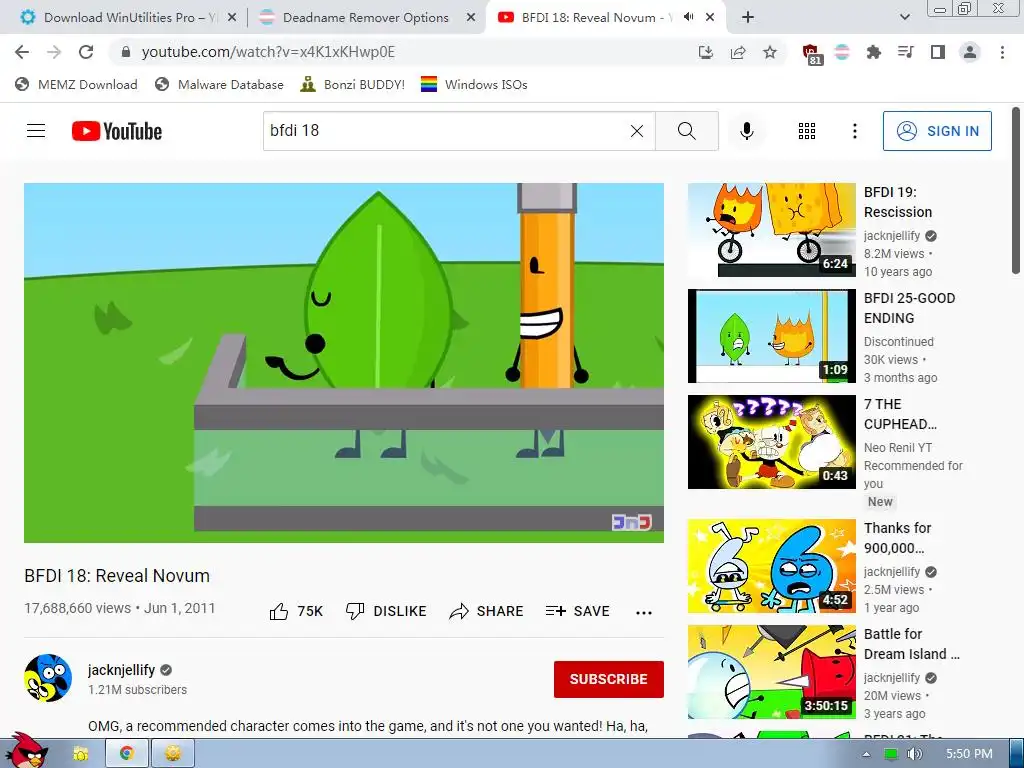Open the Bonzi BUDDY! bookmark
Image resolution: width=1024 pixels, height=768 pixels.
353,84
